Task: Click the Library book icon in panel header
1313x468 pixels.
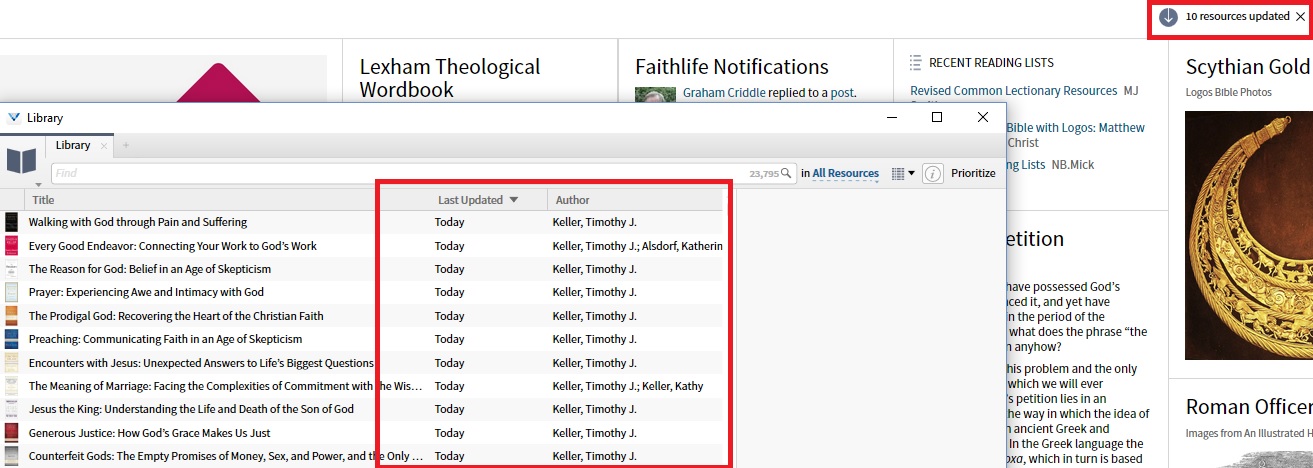Action: (x=22, y=160)
